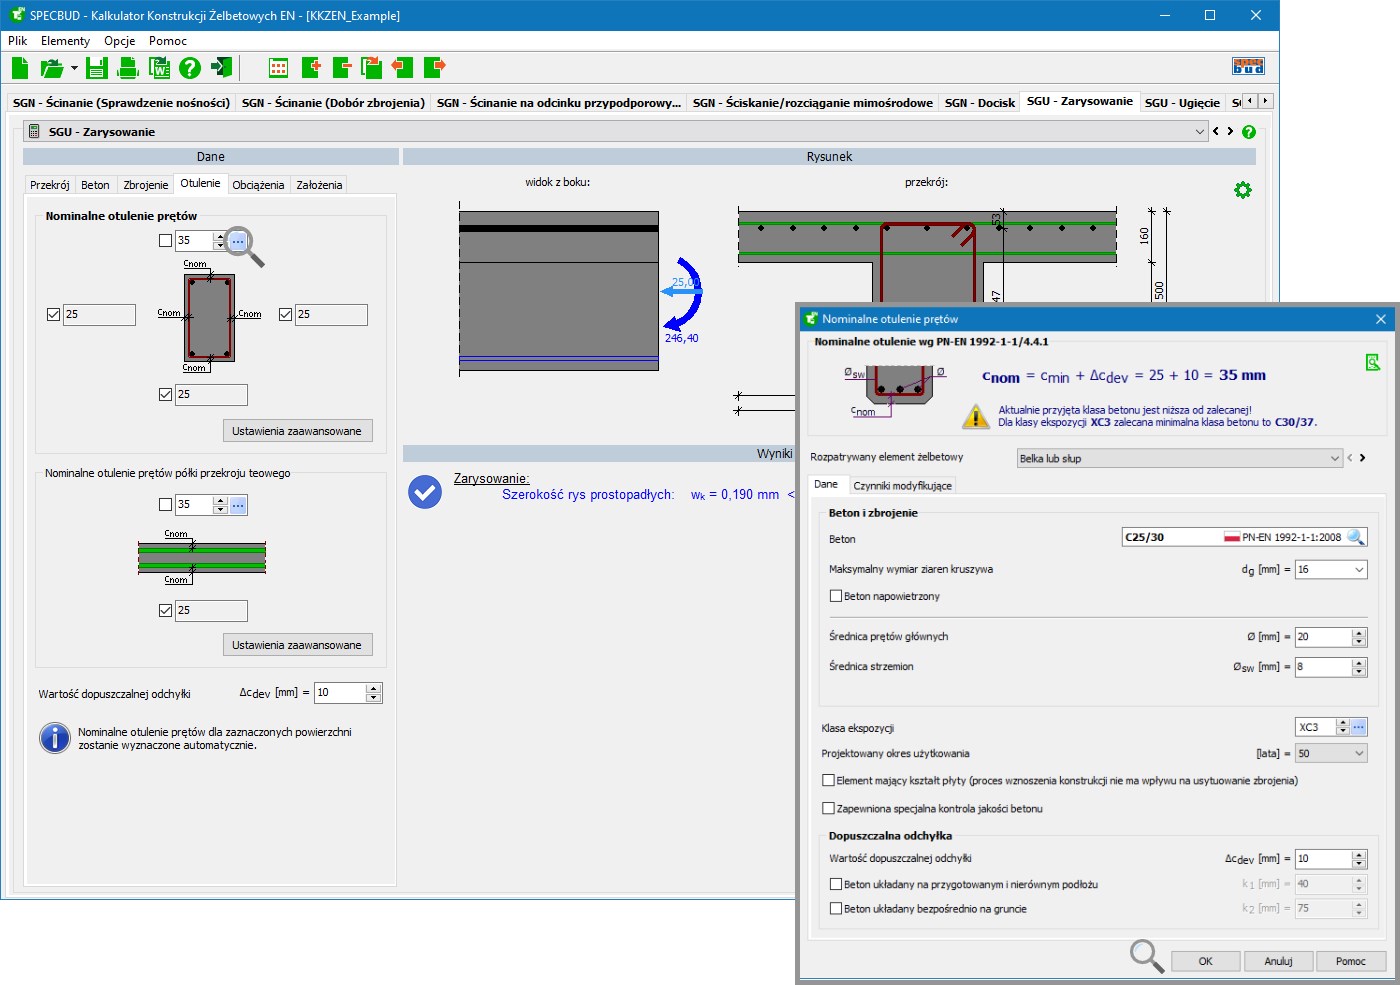Open help via question mark toolbar icon
Screen dimensions: 1400x985
click(x=190, y=68)
